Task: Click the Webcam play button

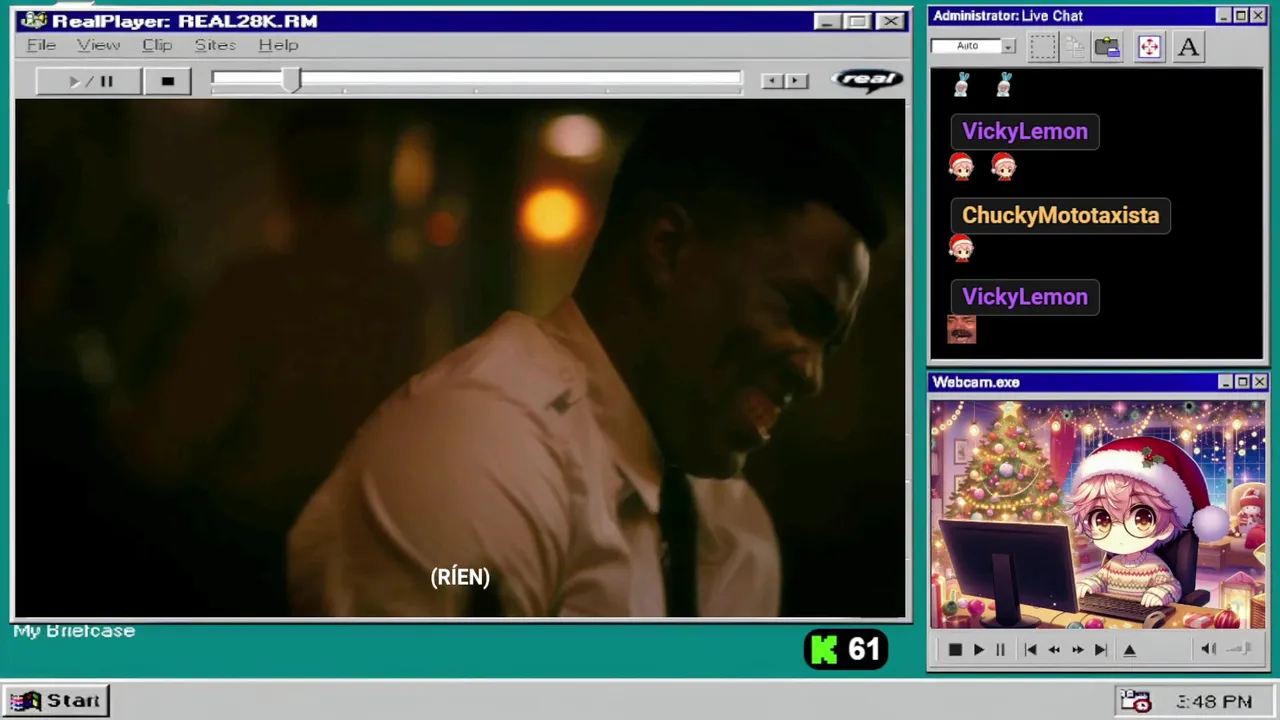Action: click(x=979, y=650)
